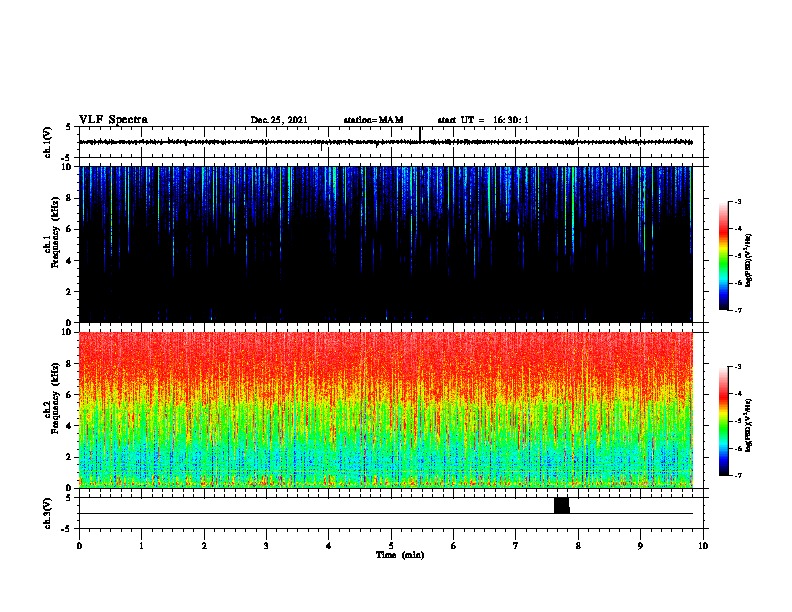This screenshot has width=792, height=612.
Task: Click the time tick label '7' on x-axis
Action: pos(516,545)
